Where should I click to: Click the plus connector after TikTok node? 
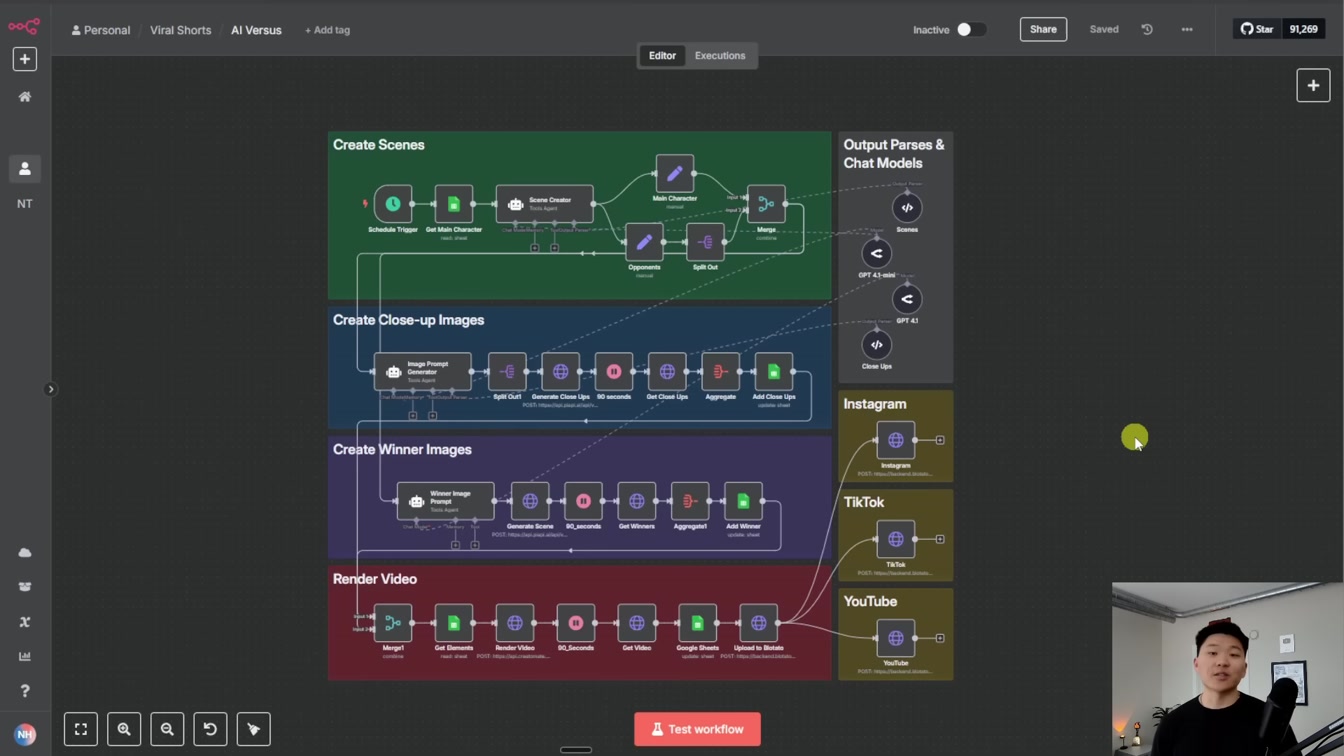coord(940,539)
